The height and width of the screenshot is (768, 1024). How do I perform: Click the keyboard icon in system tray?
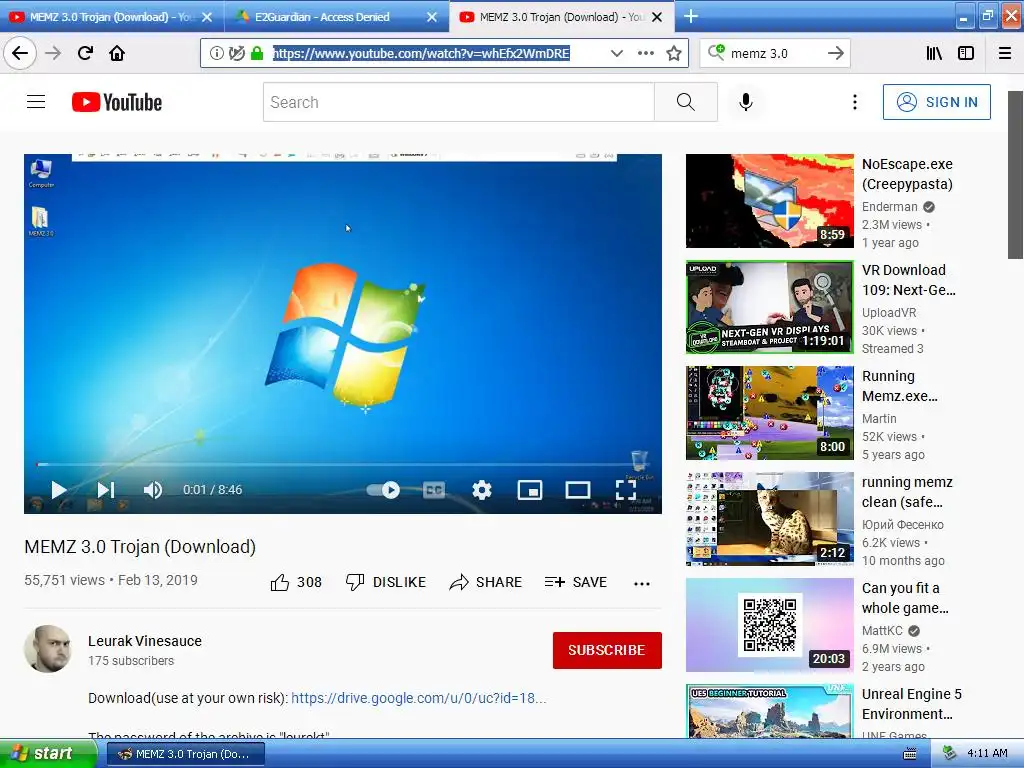909,754
